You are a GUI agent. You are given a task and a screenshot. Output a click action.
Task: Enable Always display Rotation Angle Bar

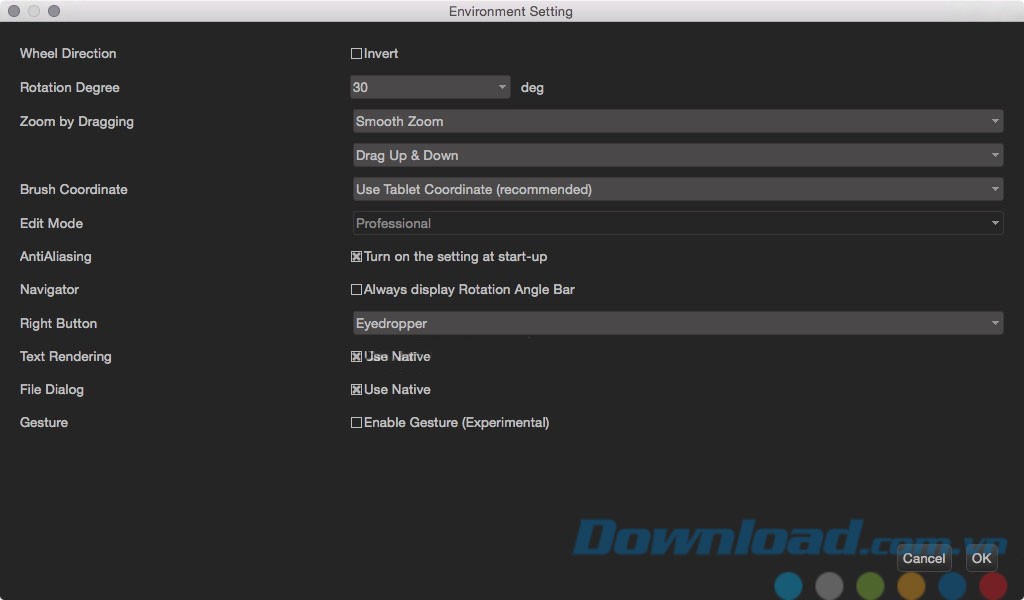pyautogui.click(x=357, y=290)
